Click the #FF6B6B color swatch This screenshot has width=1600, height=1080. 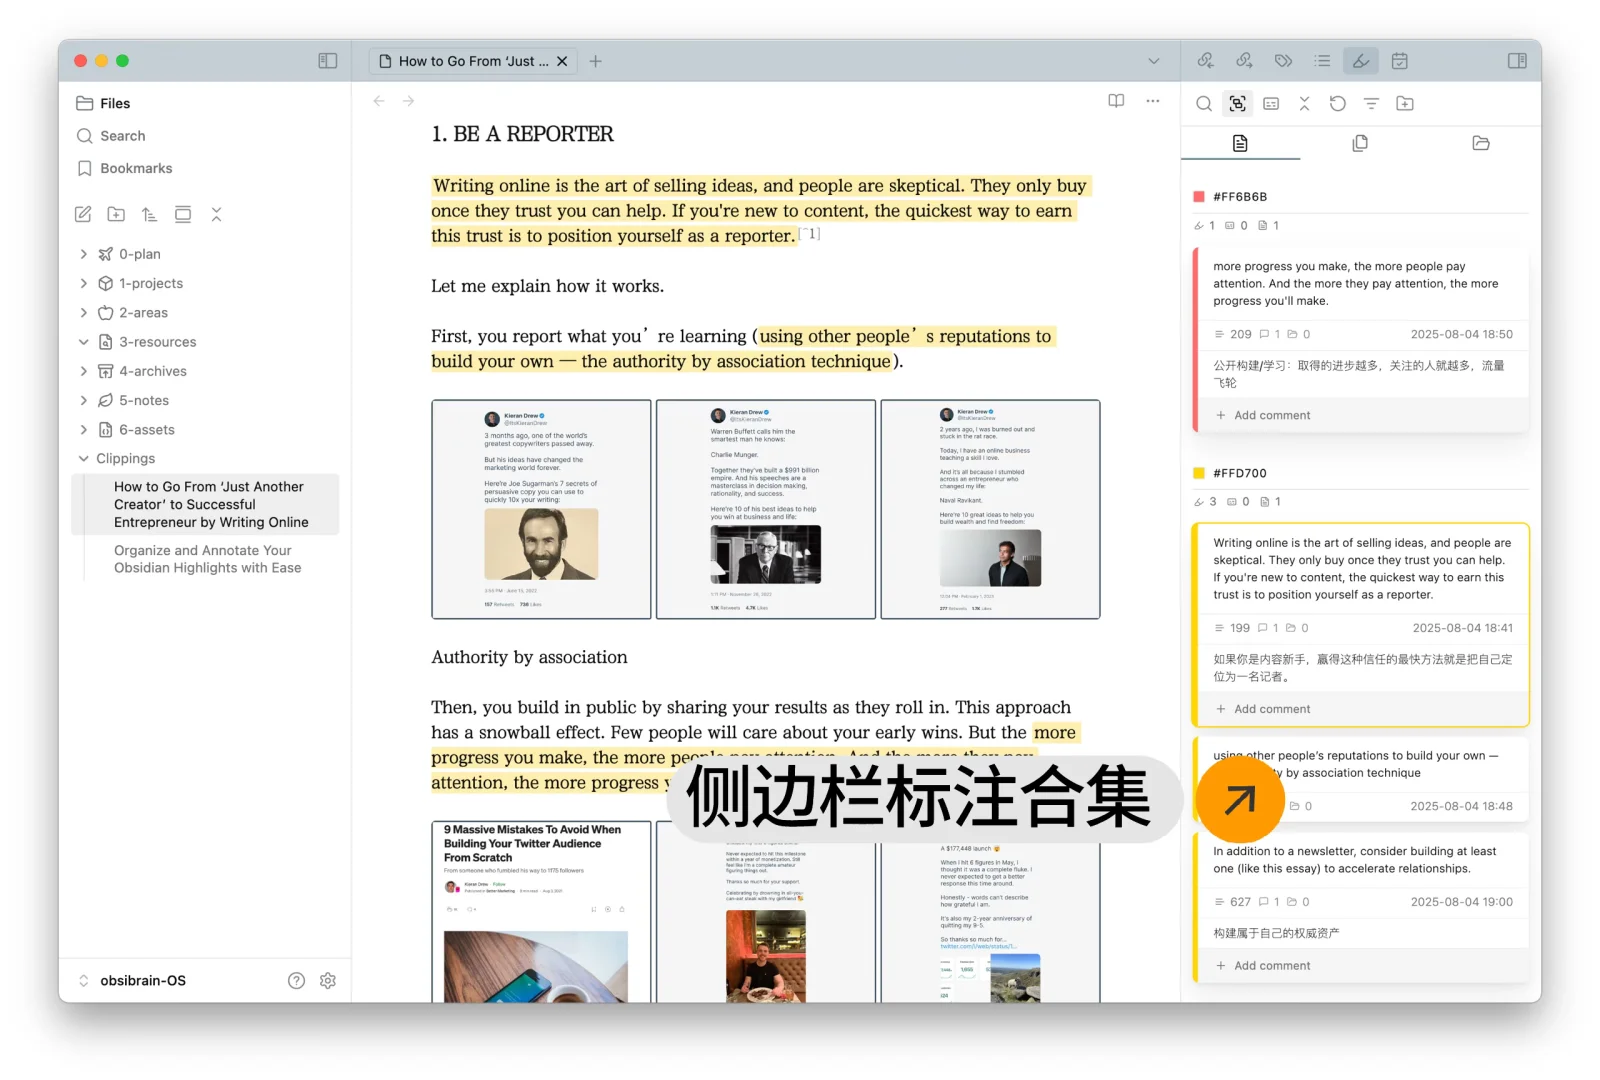pyautogui.click(x=1198, y=196)
